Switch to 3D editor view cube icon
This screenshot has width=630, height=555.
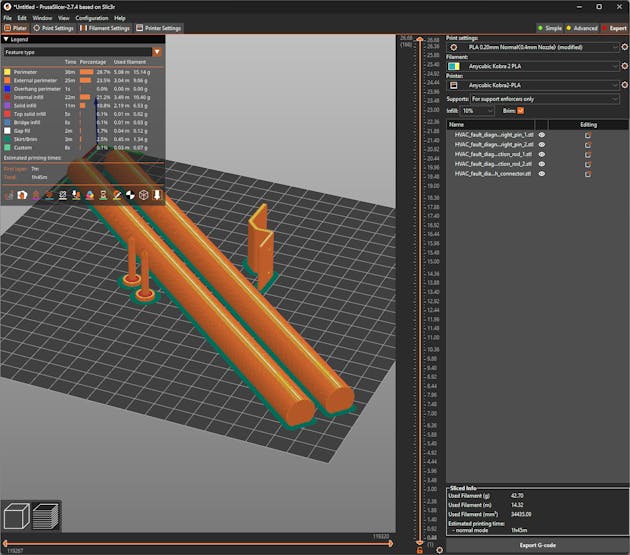click(x=16, y=515)
